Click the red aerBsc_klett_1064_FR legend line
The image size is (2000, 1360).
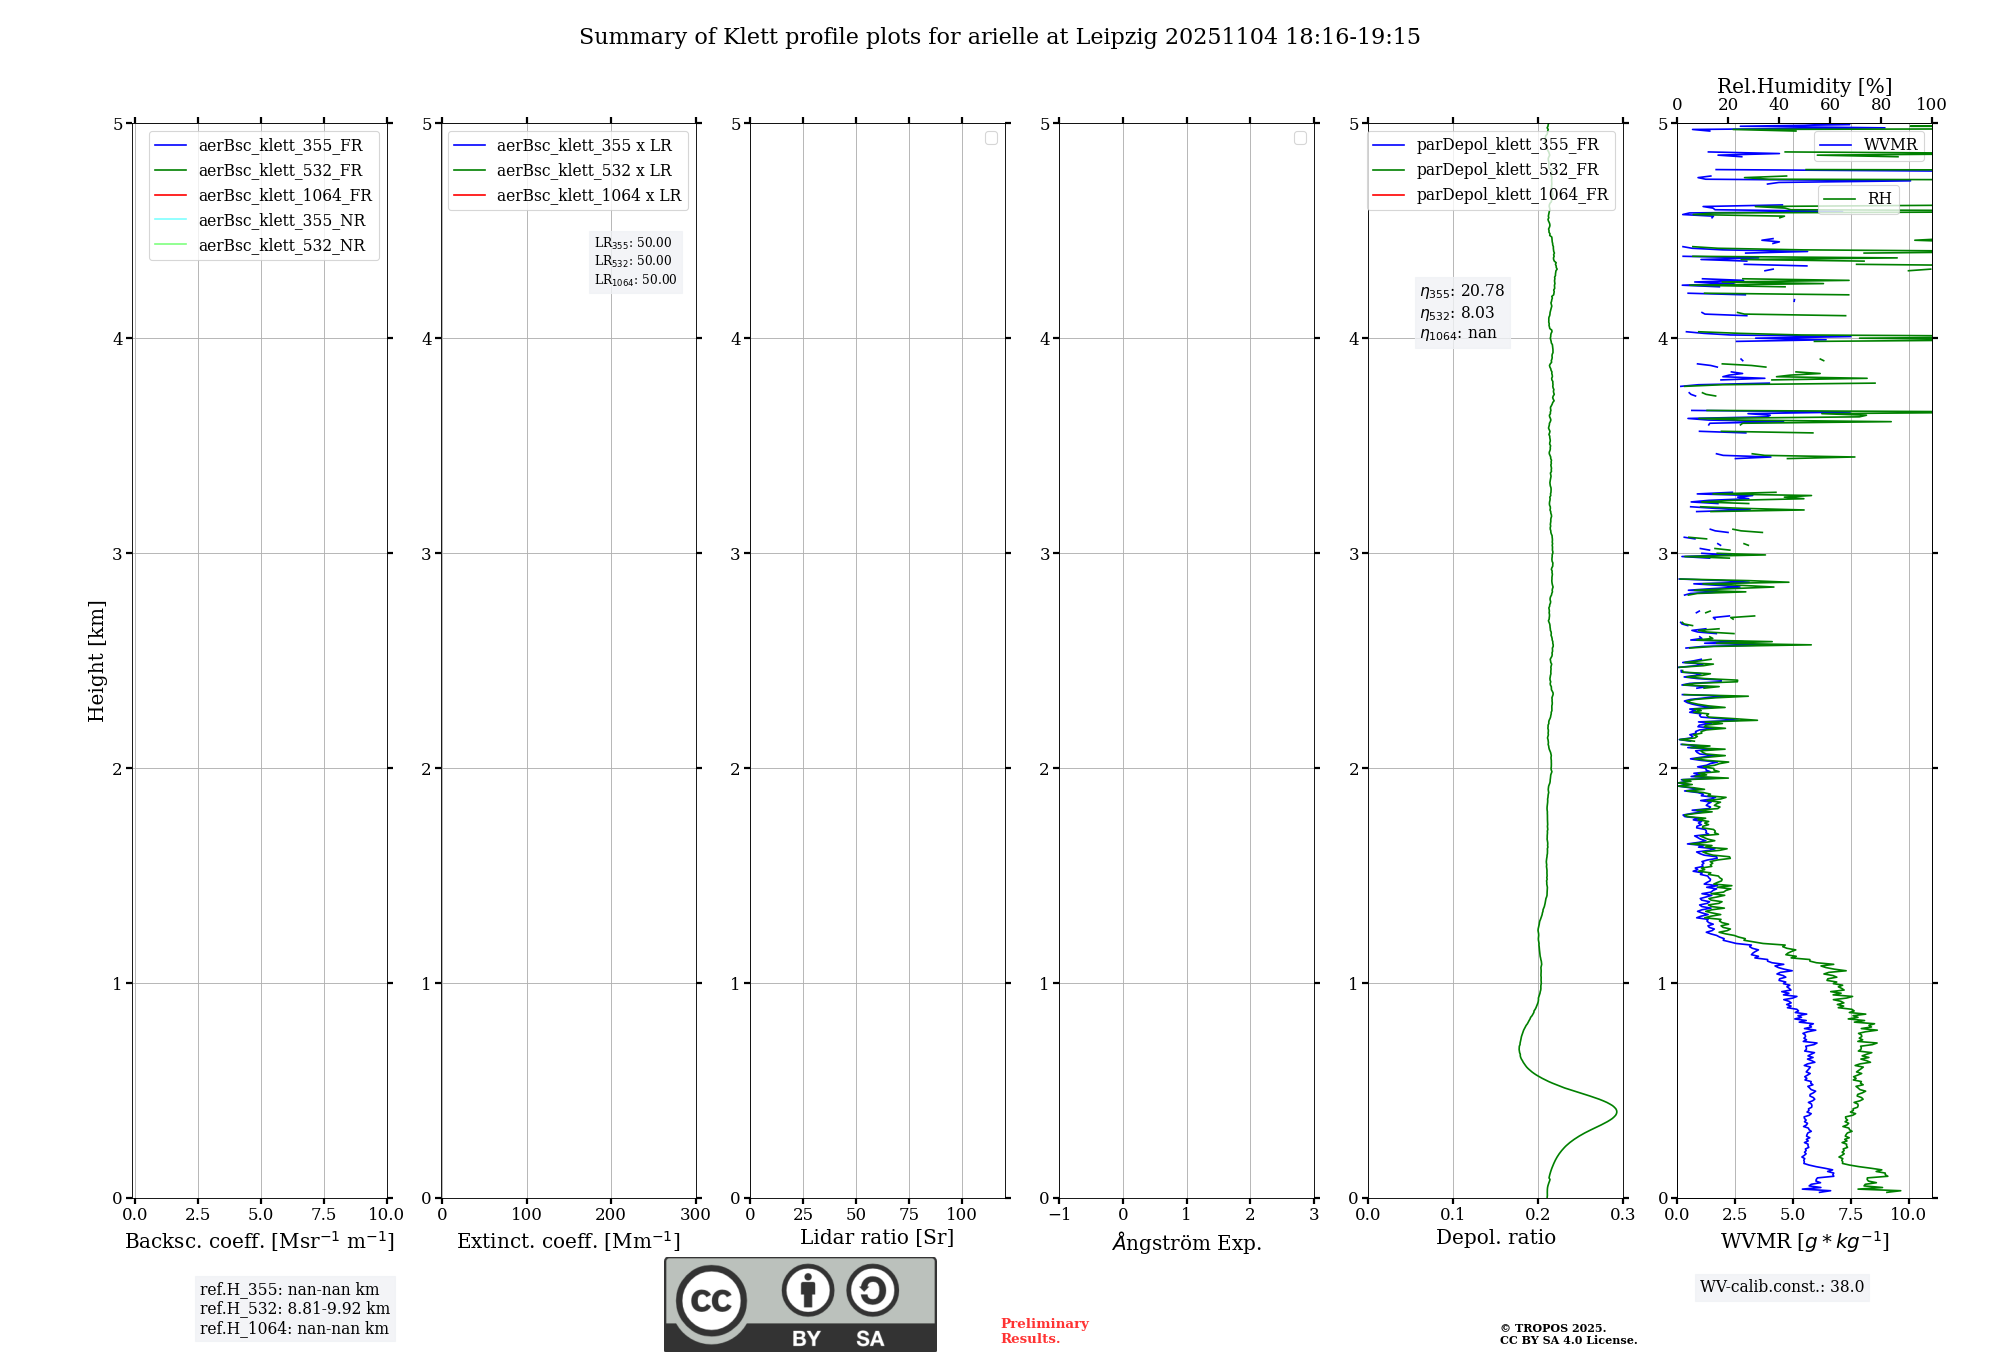[171, 196]
